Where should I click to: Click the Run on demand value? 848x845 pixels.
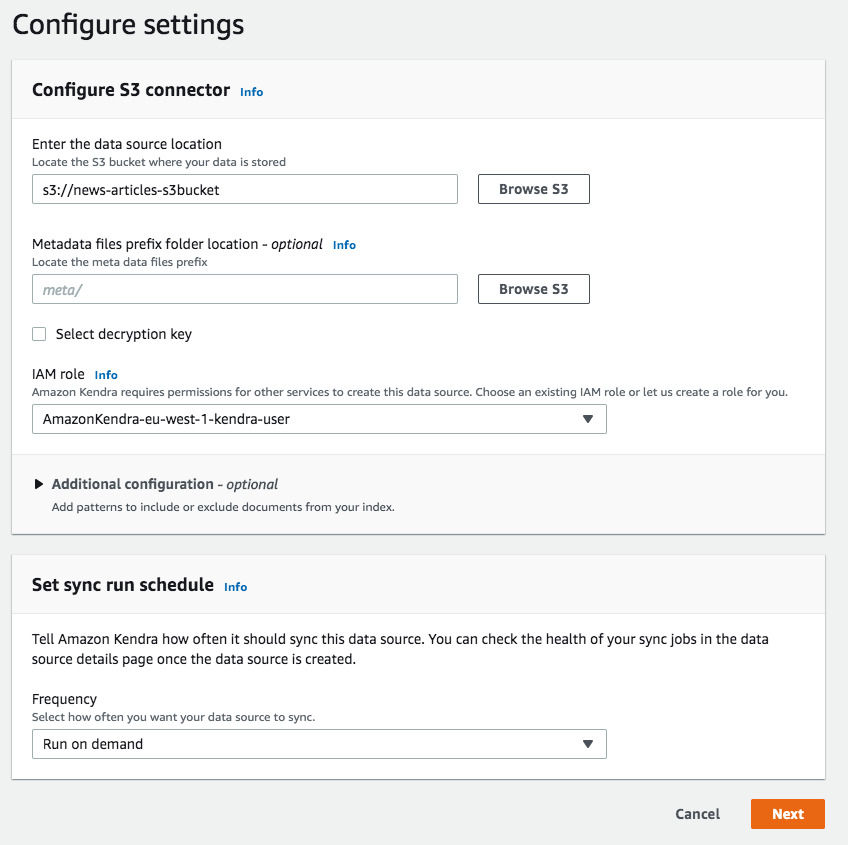93,744
